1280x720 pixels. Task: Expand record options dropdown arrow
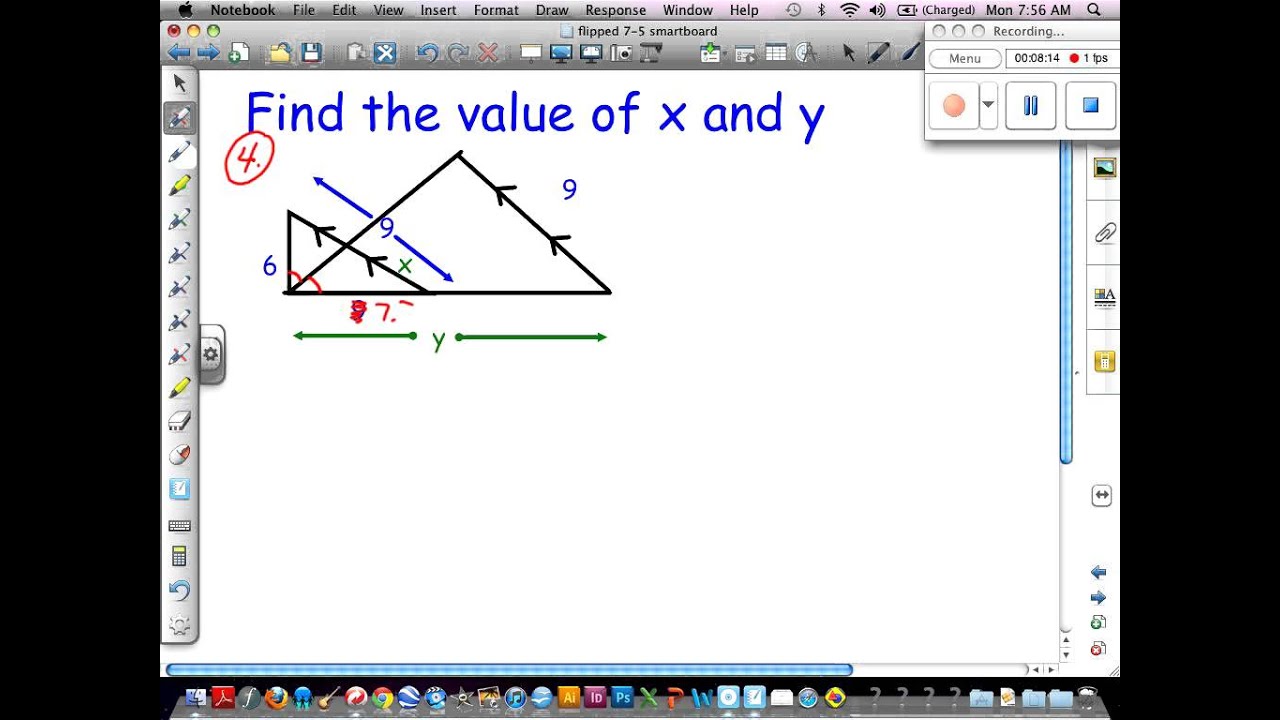click(x=988, y=105)
